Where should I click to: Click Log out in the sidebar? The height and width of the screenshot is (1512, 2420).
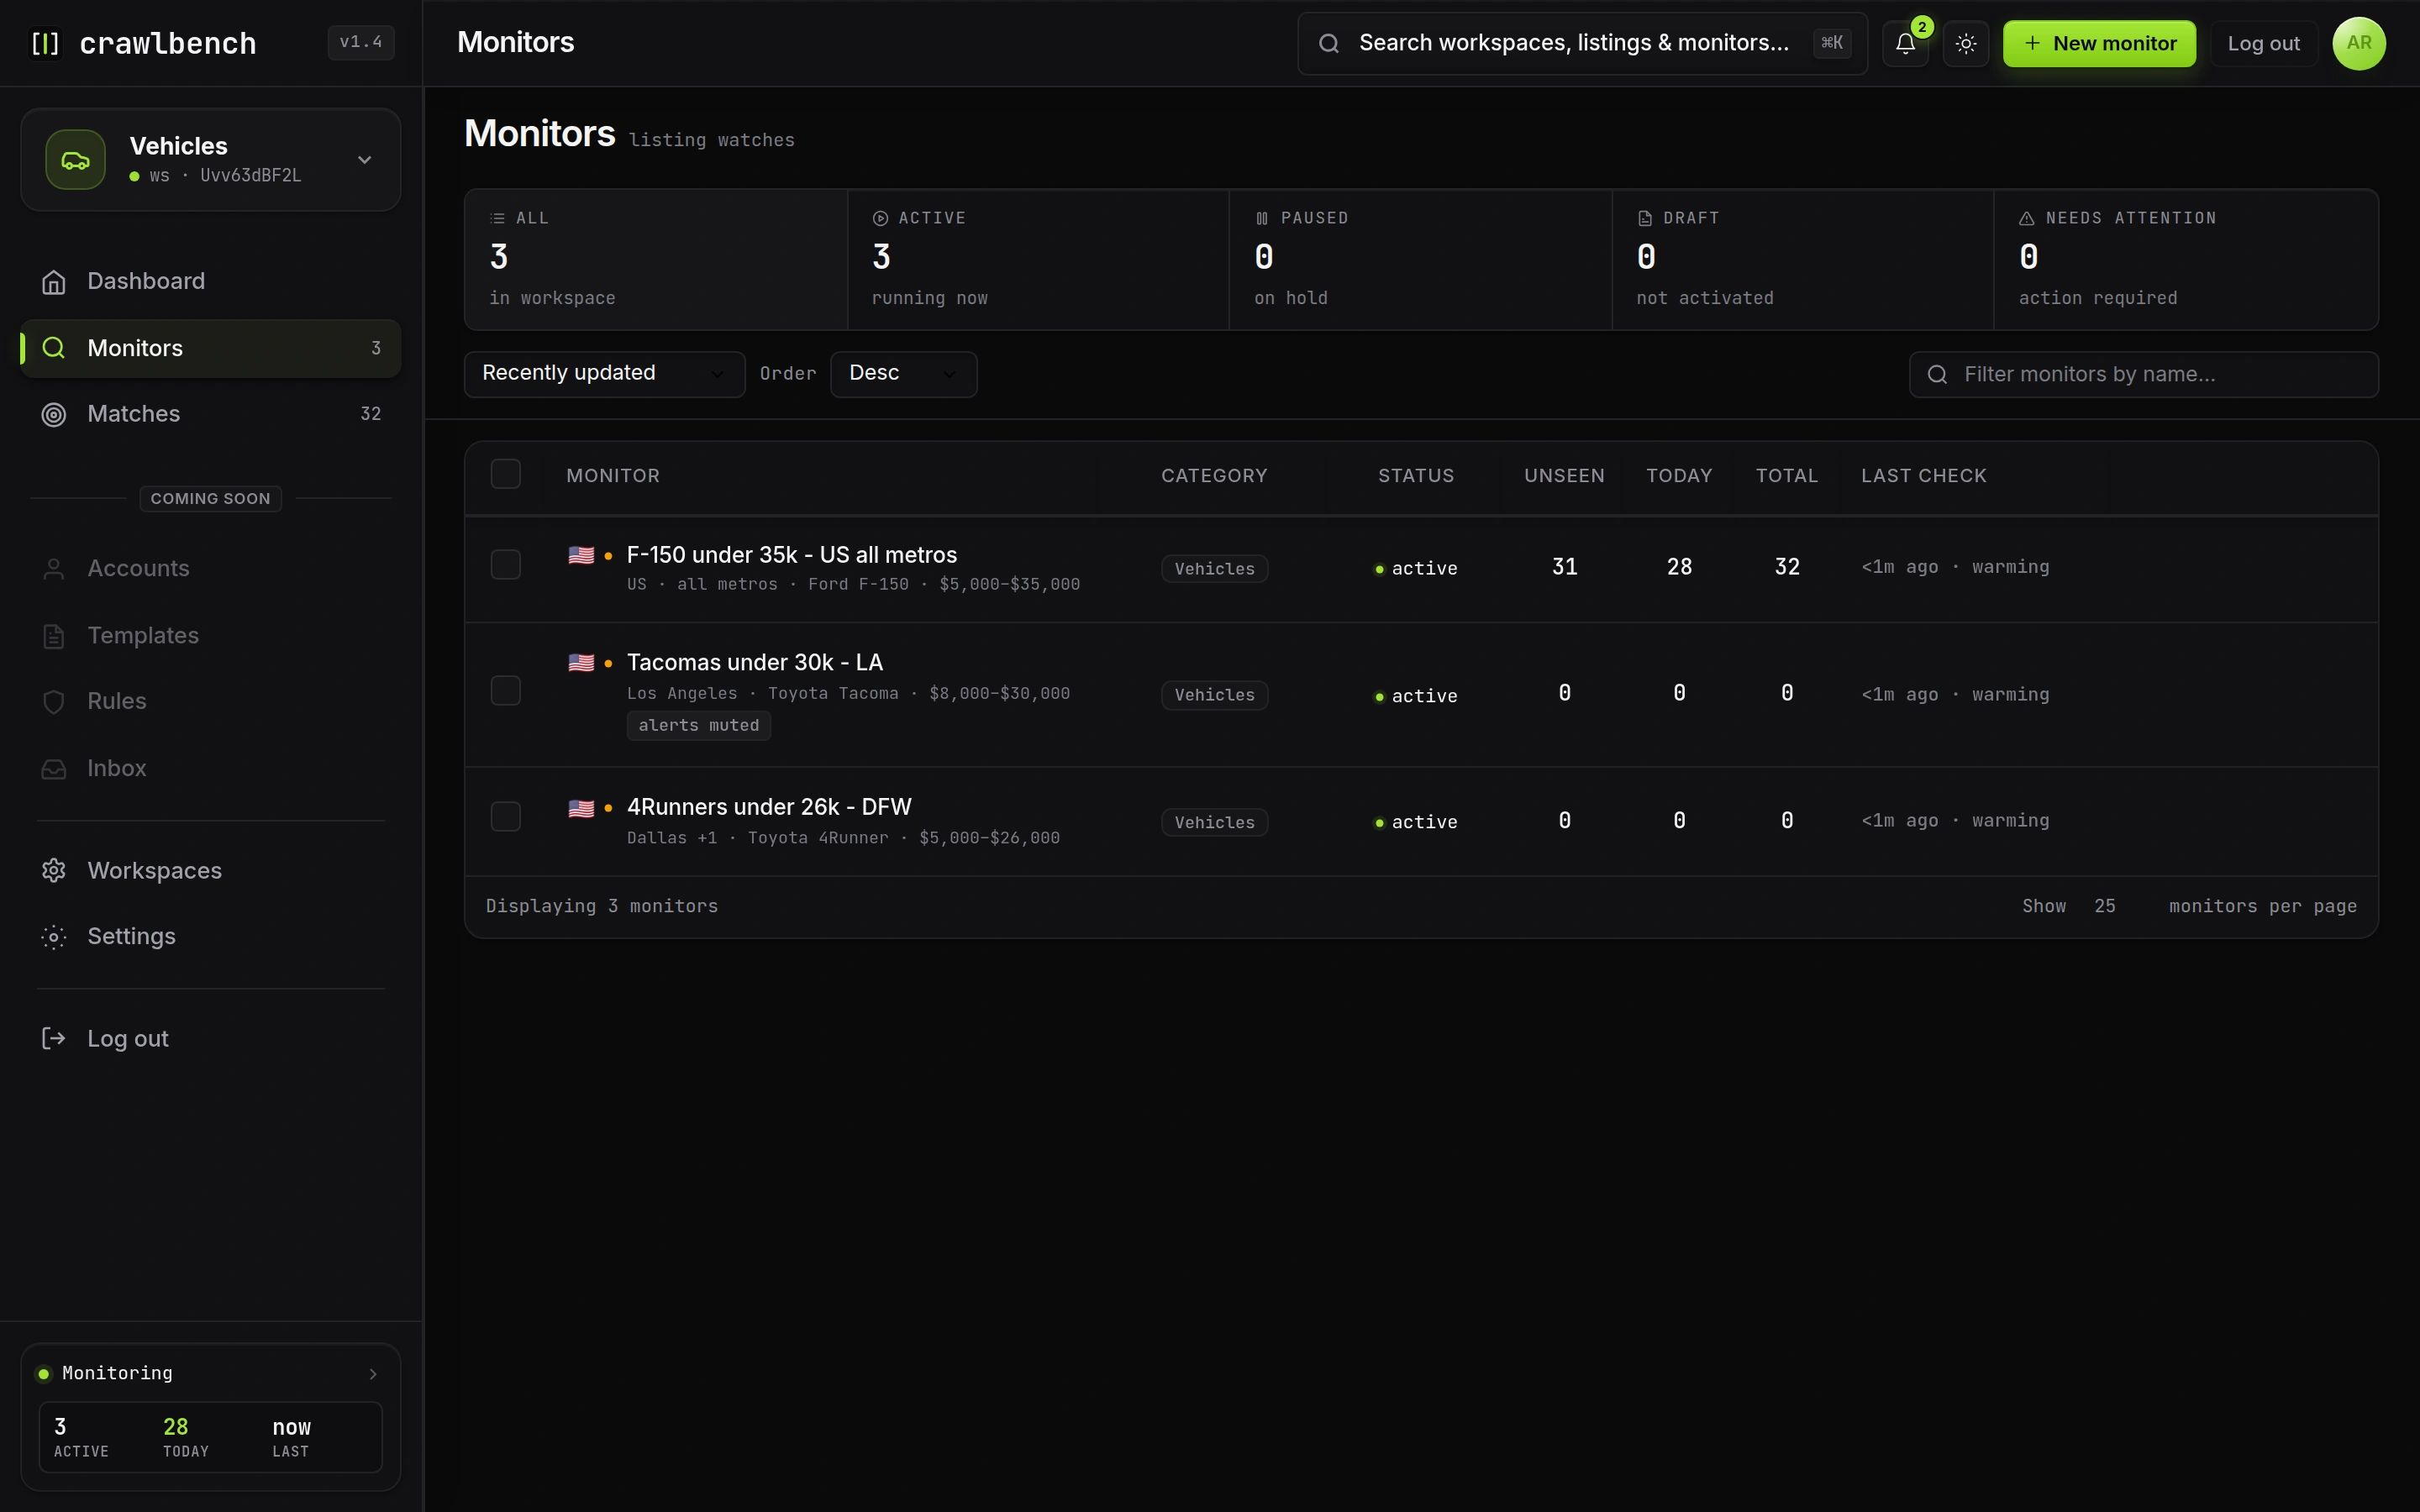pyautogui.click(x=211, y=1039)
